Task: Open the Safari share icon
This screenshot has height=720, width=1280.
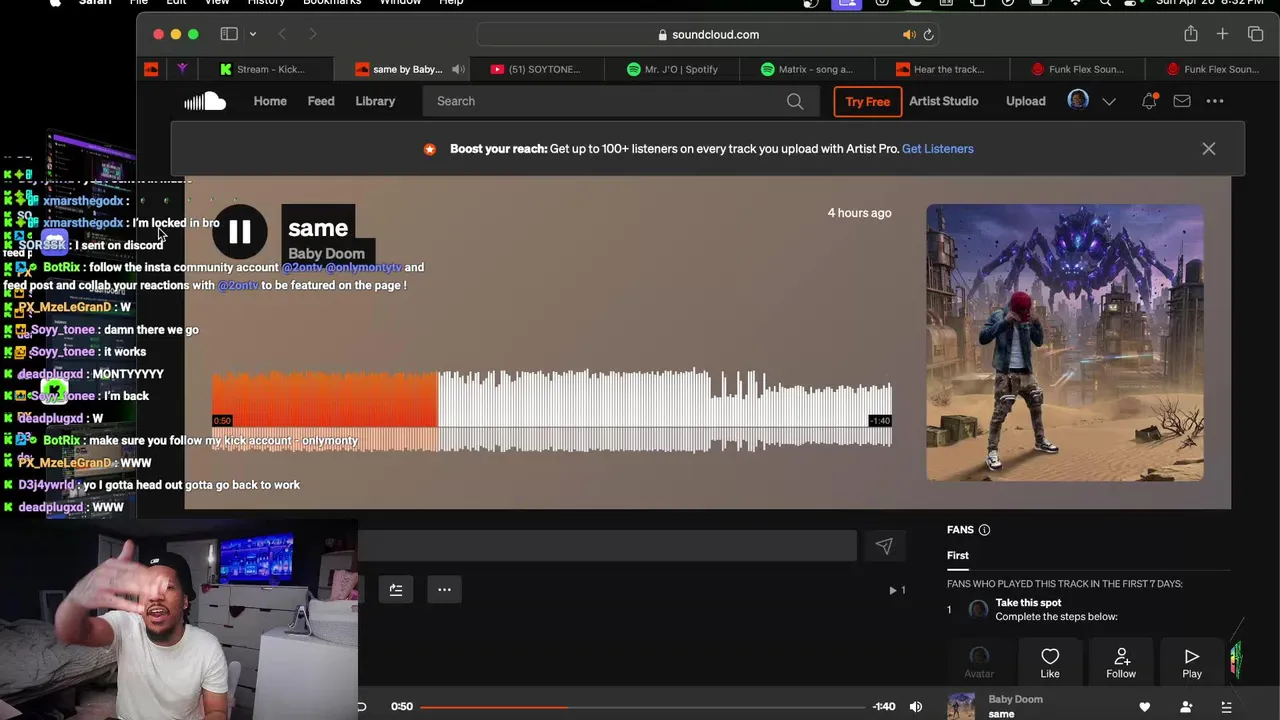Action: pyautogui.click(x=1190, y=34)
